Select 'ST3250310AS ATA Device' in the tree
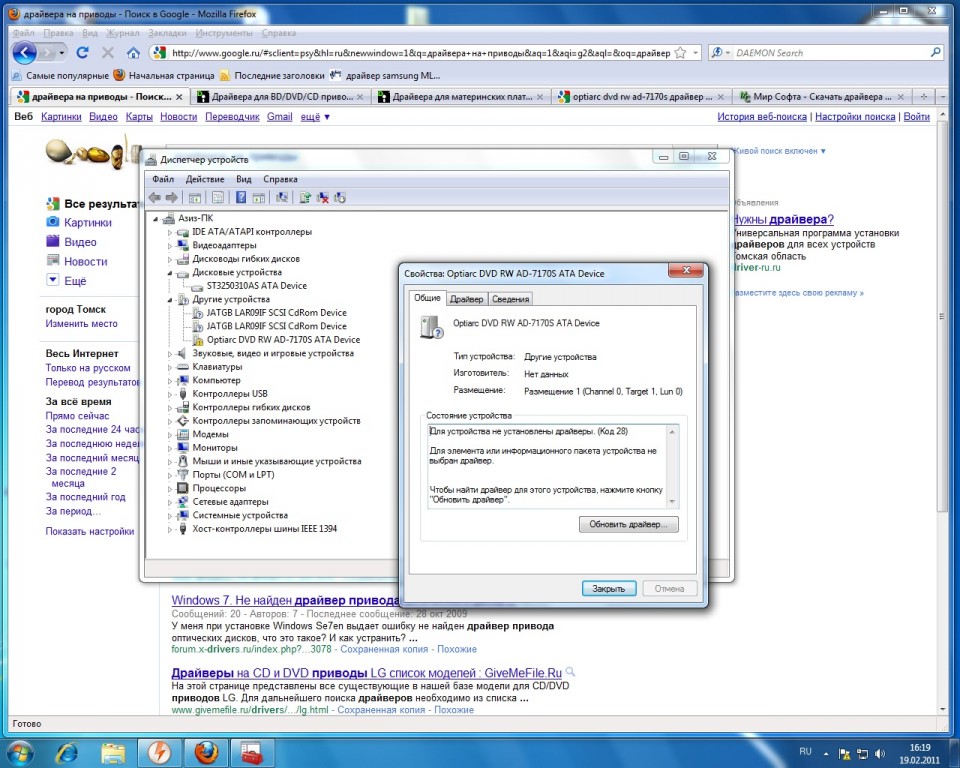960x768 pixels. [x=257, y=285]
